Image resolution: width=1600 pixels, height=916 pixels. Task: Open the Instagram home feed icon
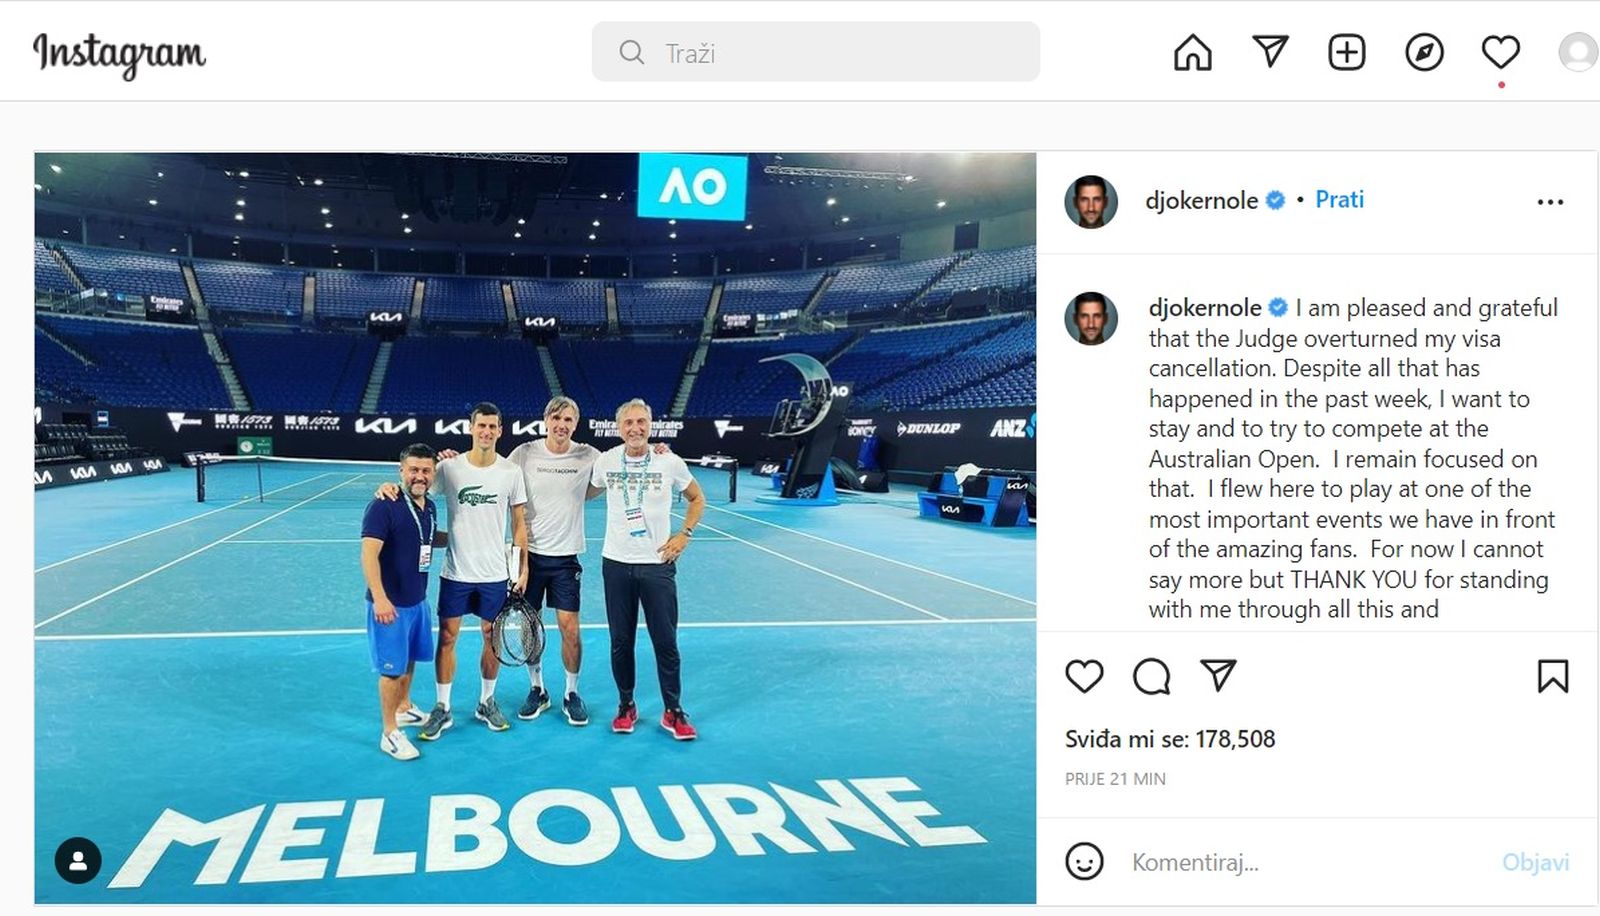click(1192, 52)
